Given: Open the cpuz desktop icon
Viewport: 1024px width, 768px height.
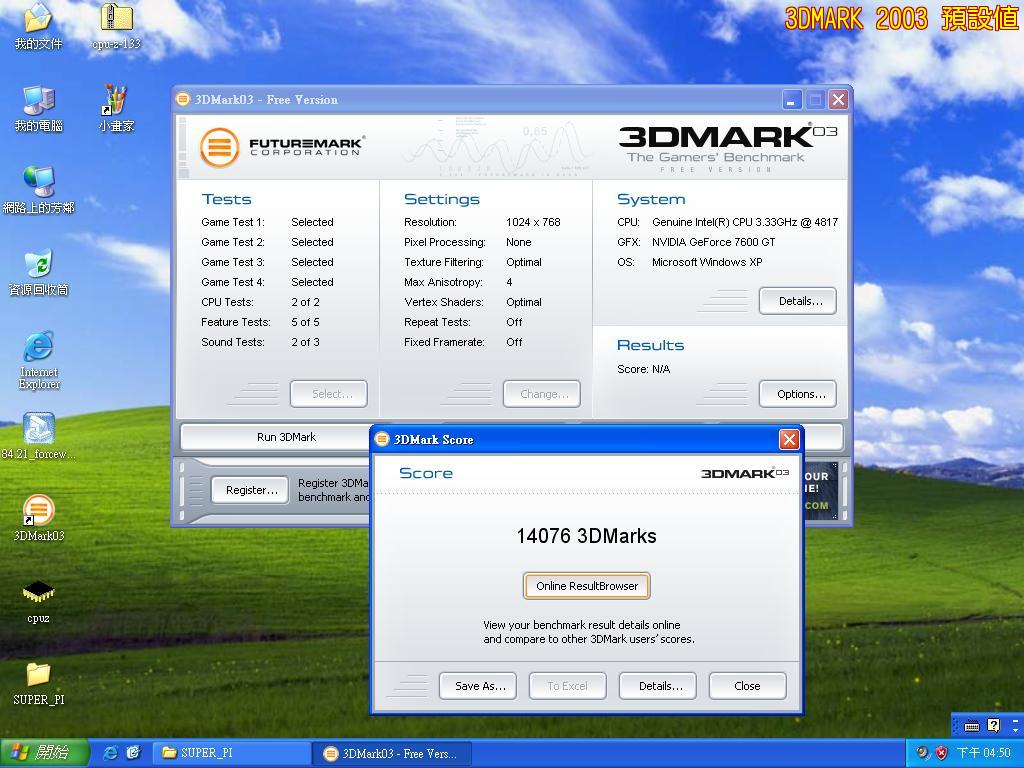Looking at the screenshot, I should point(38,593).
